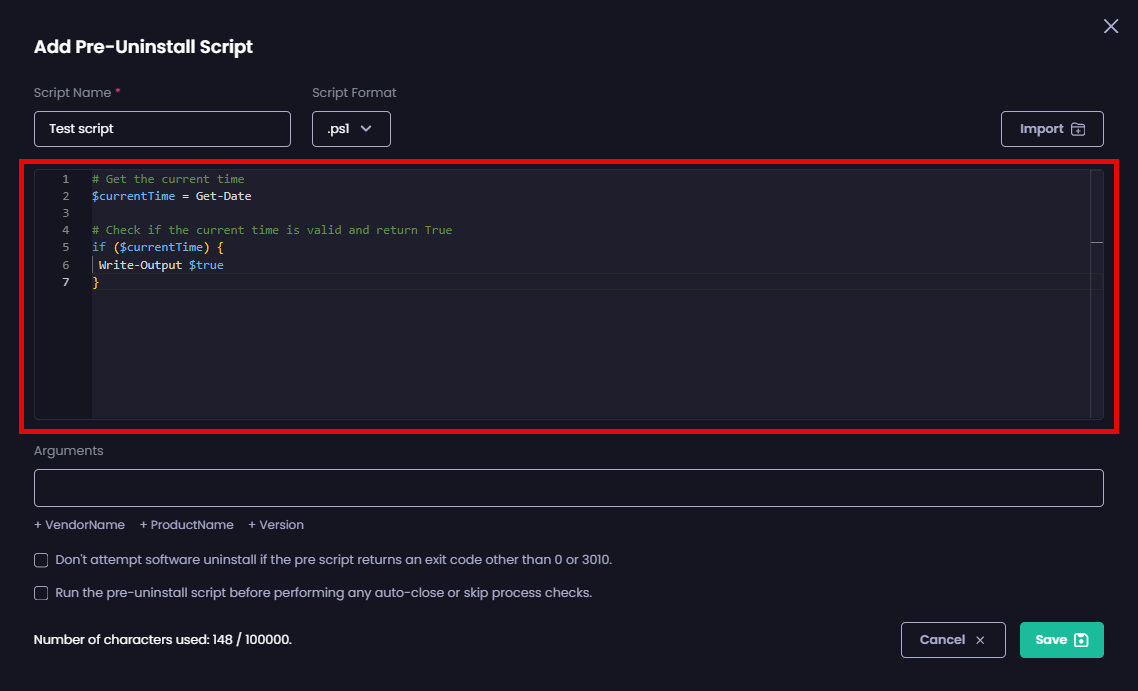Click the Write-Output $true line

(160, 265)
